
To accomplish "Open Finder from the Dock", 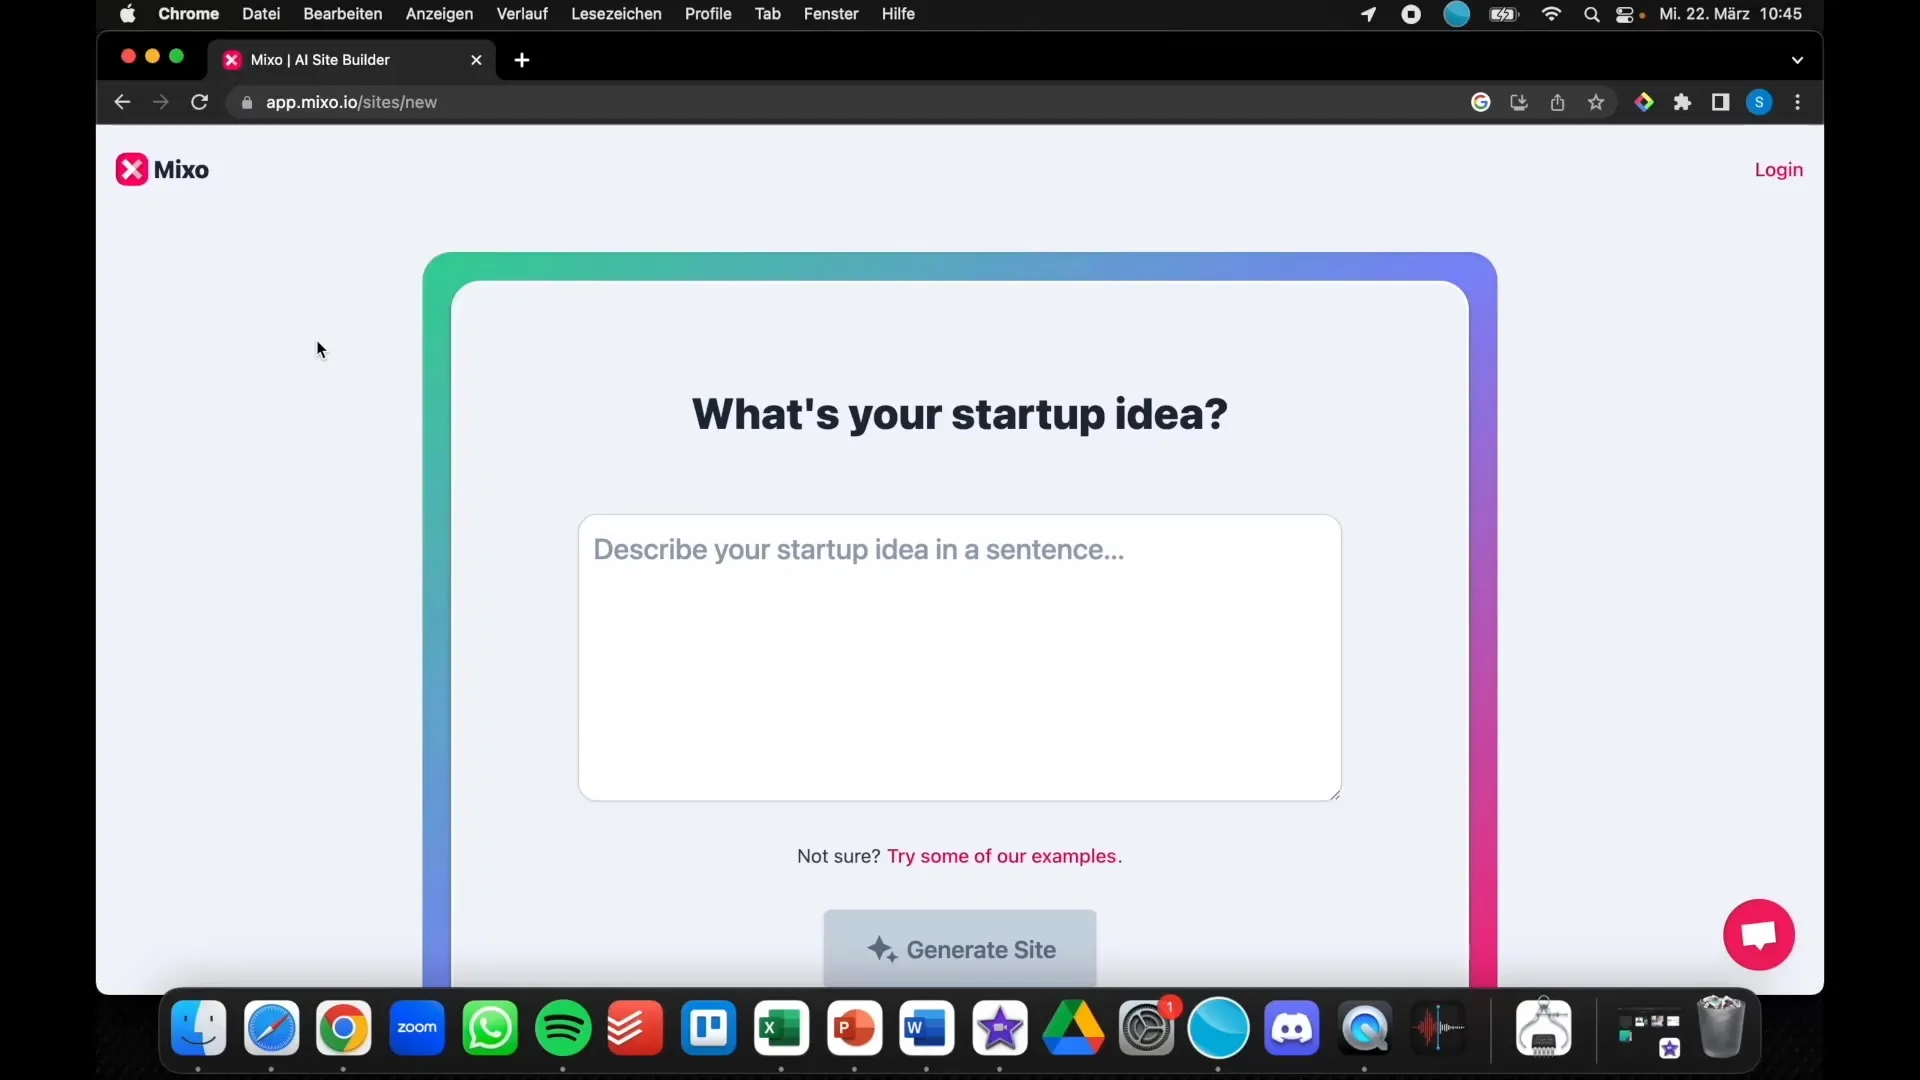I will coord(198,1028).
